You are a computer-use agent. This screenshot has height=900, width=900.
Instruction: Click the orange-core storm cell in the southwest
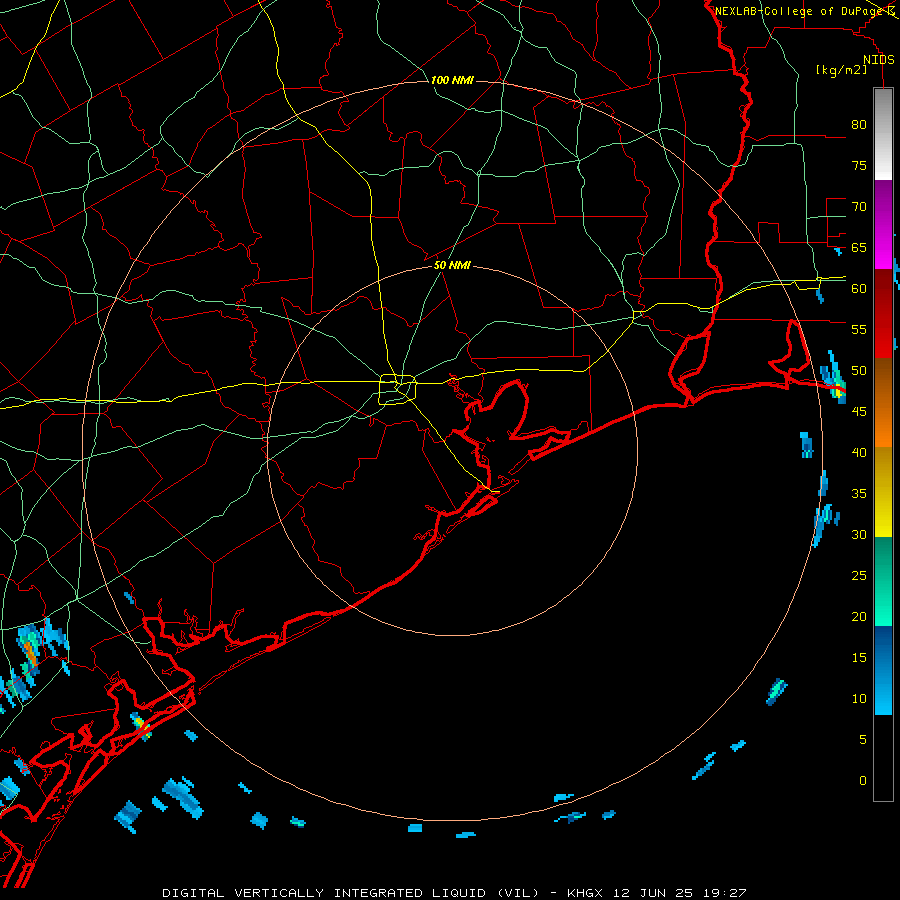(30, 655)
